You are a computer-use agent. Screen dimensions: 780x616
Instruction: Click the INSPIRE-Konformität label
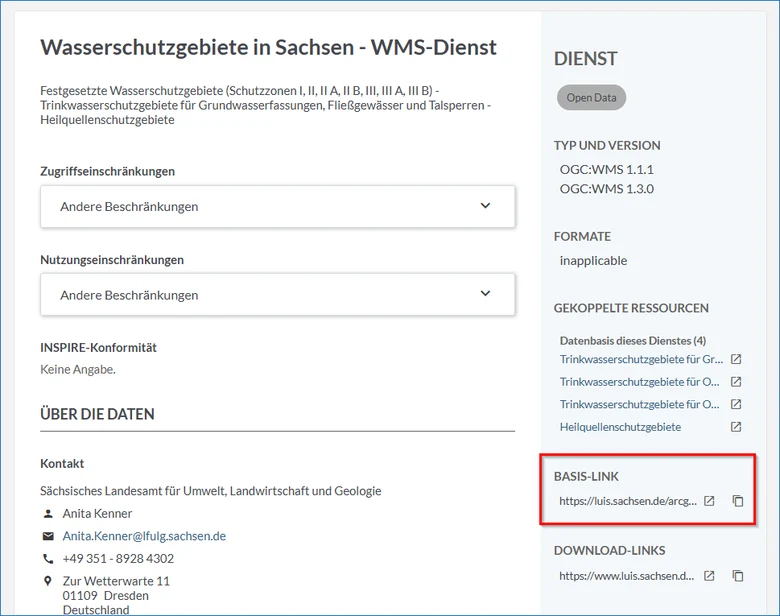pyautogui.click(x=98, y=347)
